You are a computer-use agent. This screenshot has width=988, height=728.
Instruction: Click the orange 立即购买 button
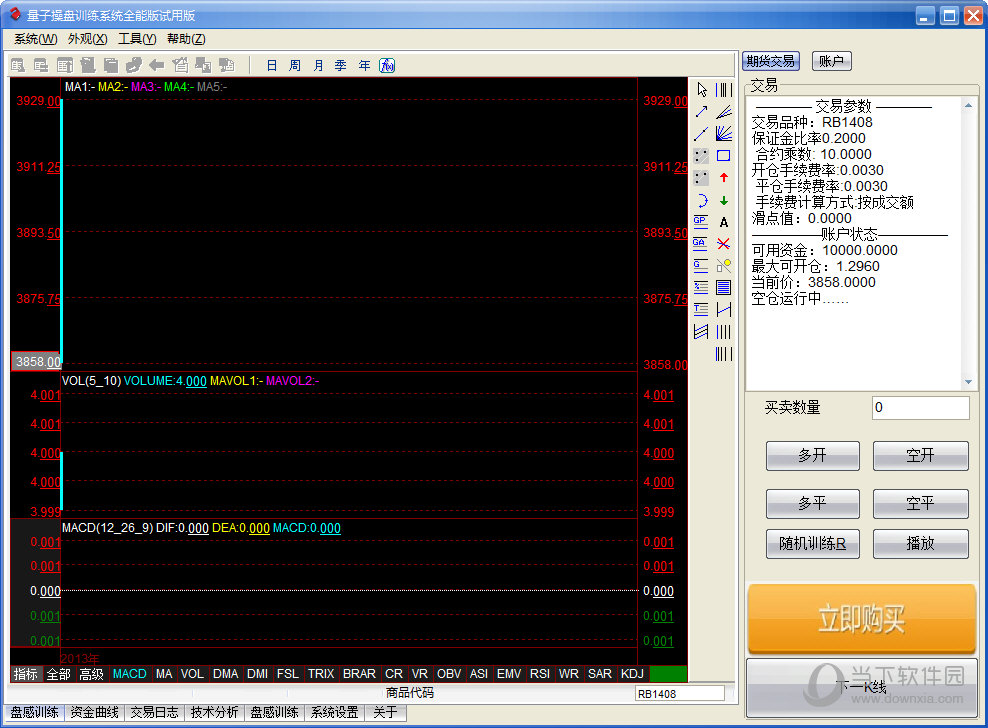861,619
